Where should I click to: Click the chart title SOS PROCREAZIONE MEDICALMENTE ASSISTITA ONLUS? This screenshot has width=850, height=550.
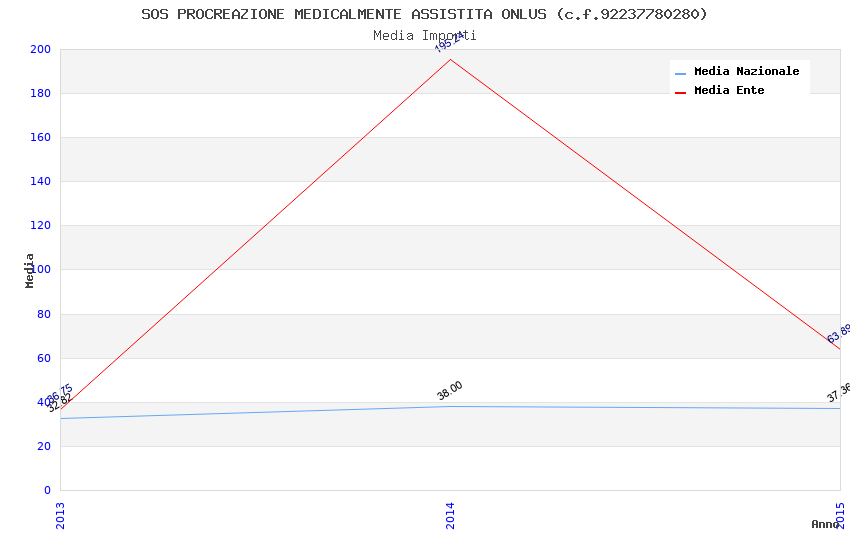coord(424,14)
